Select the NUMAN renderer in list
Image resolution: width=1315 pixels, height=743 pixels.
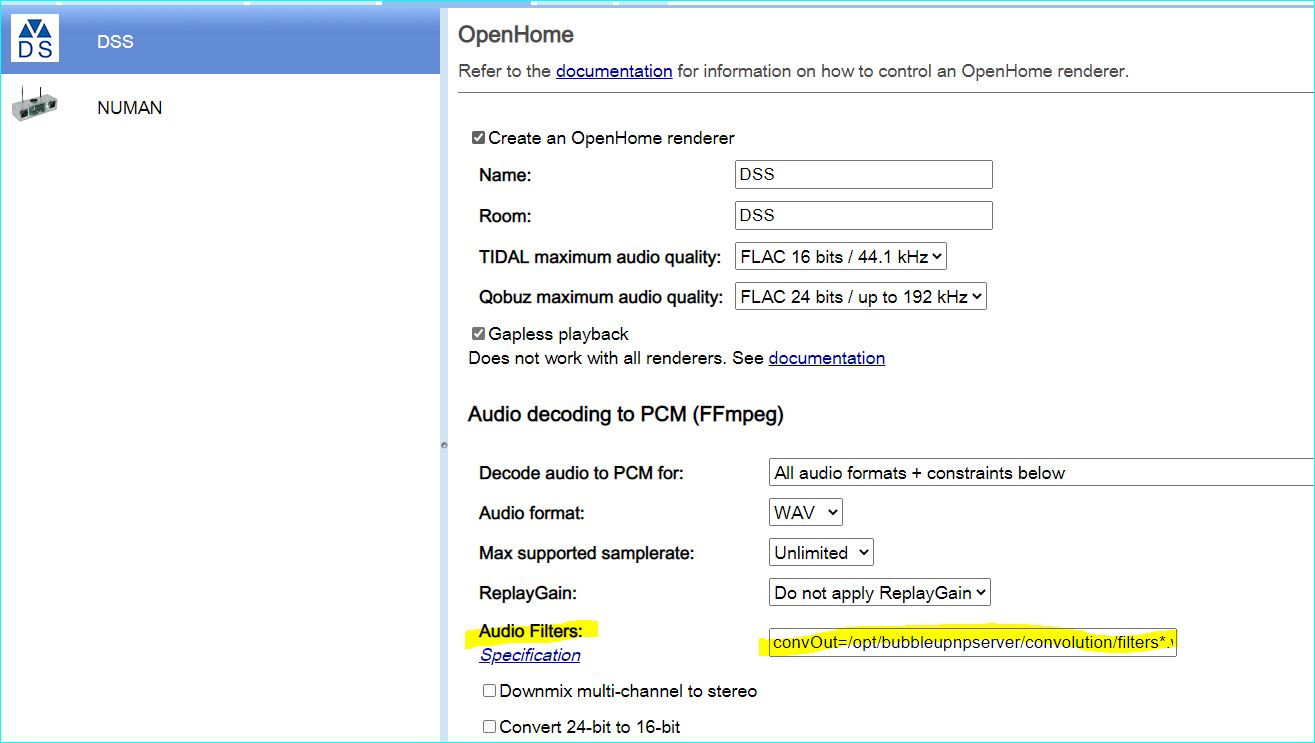point(129,108)
